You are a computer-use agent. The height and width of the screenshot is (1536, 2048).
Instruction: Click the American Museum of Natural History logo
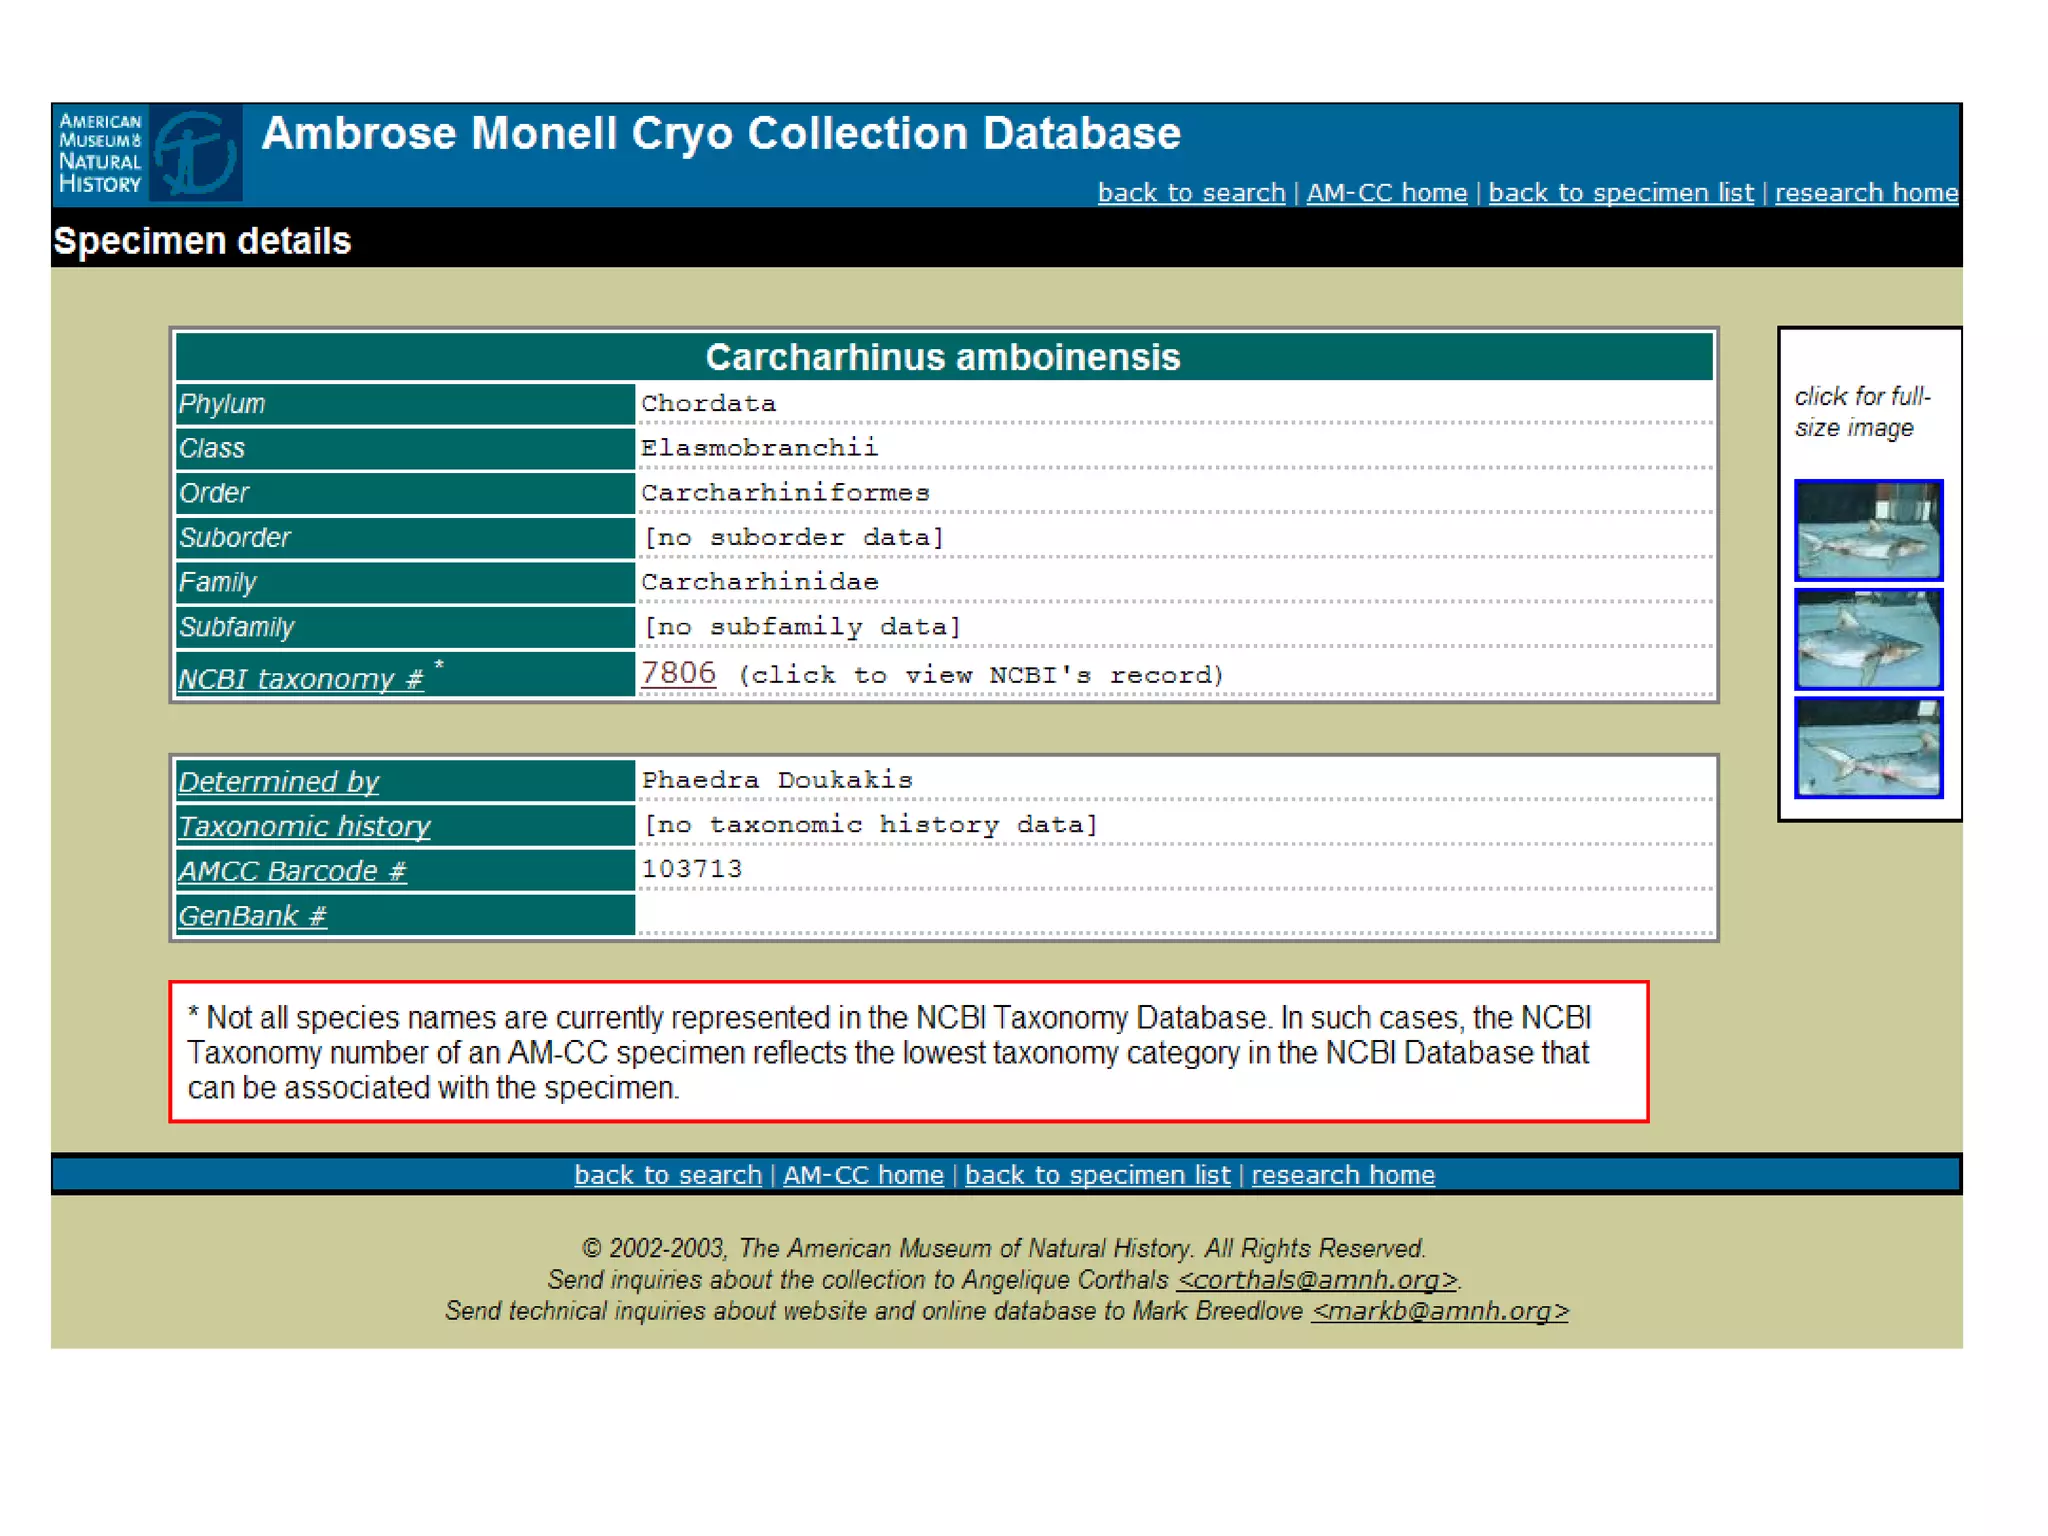(146, 153)
